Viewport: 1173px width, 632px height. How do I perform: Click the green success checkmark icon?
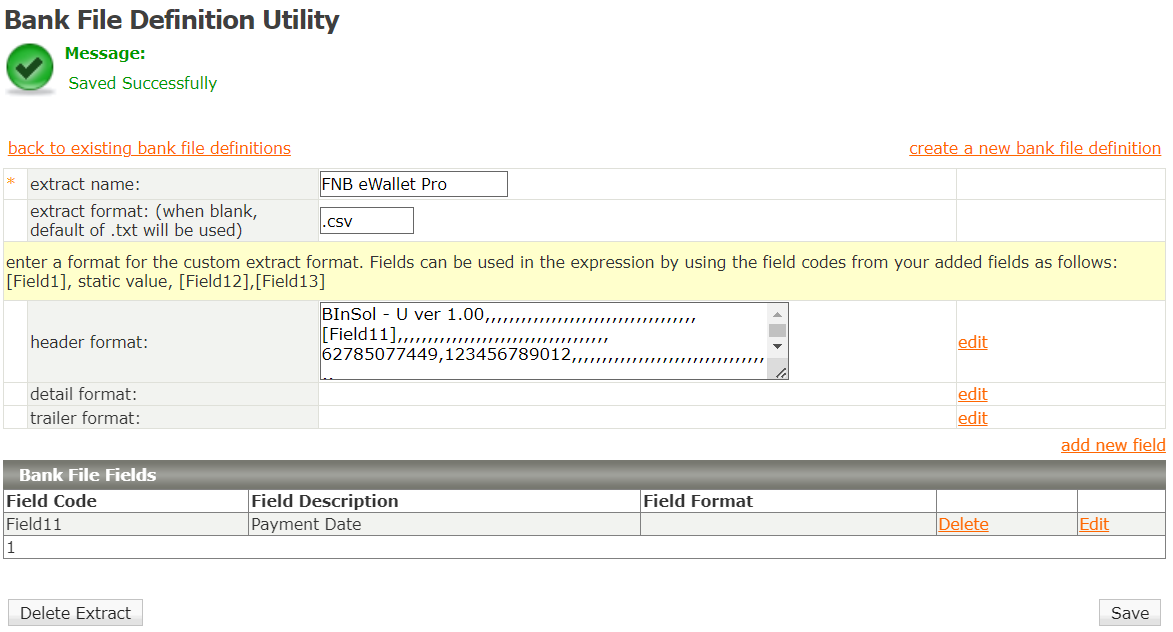coord(30,69)
